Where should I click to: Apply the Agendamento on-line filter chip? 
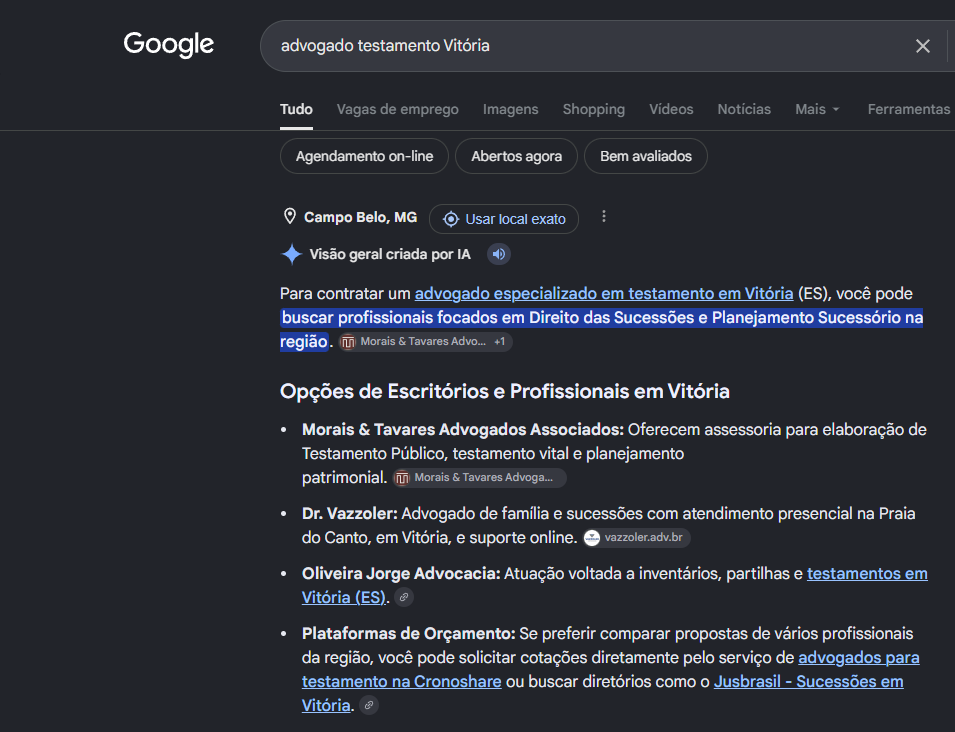364,156
